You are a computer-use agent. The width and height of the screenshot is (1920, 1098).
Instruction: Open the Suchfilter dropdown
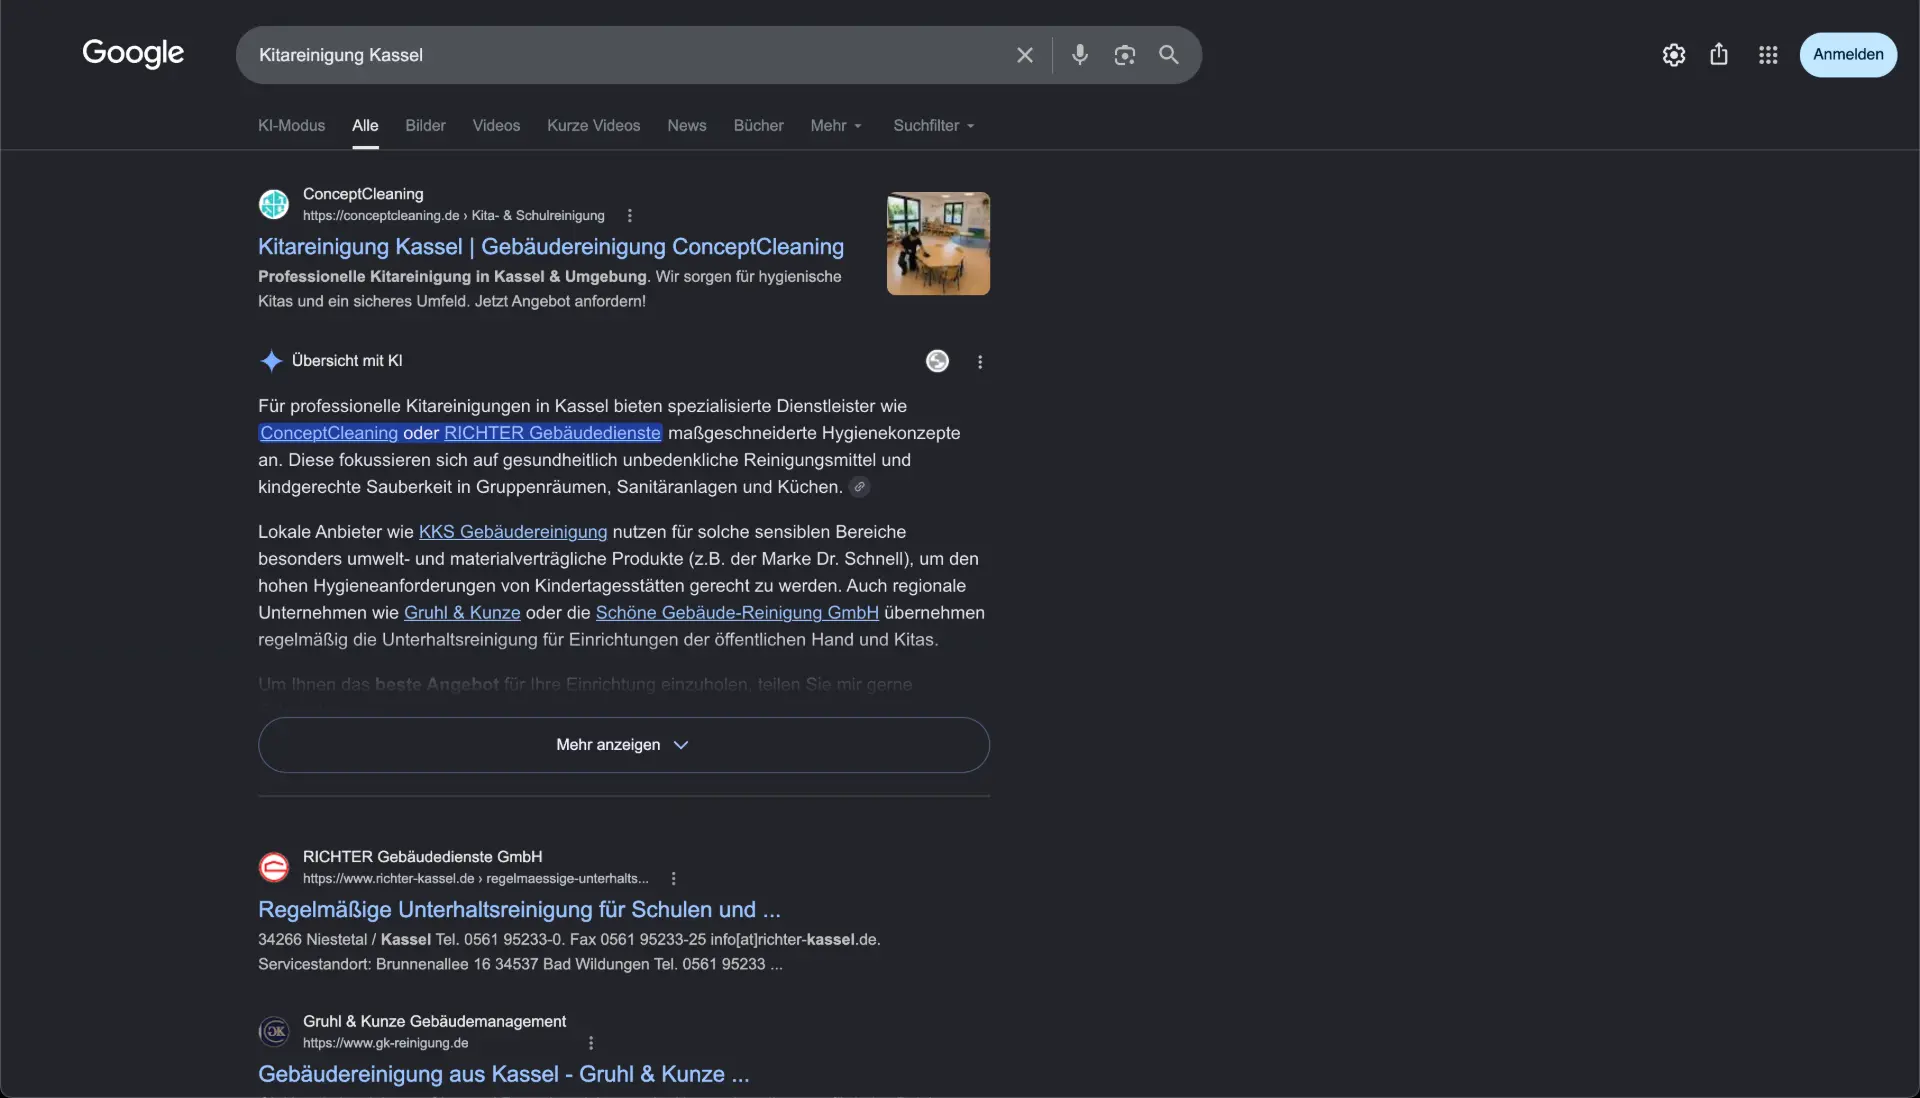tap(934, 126)
